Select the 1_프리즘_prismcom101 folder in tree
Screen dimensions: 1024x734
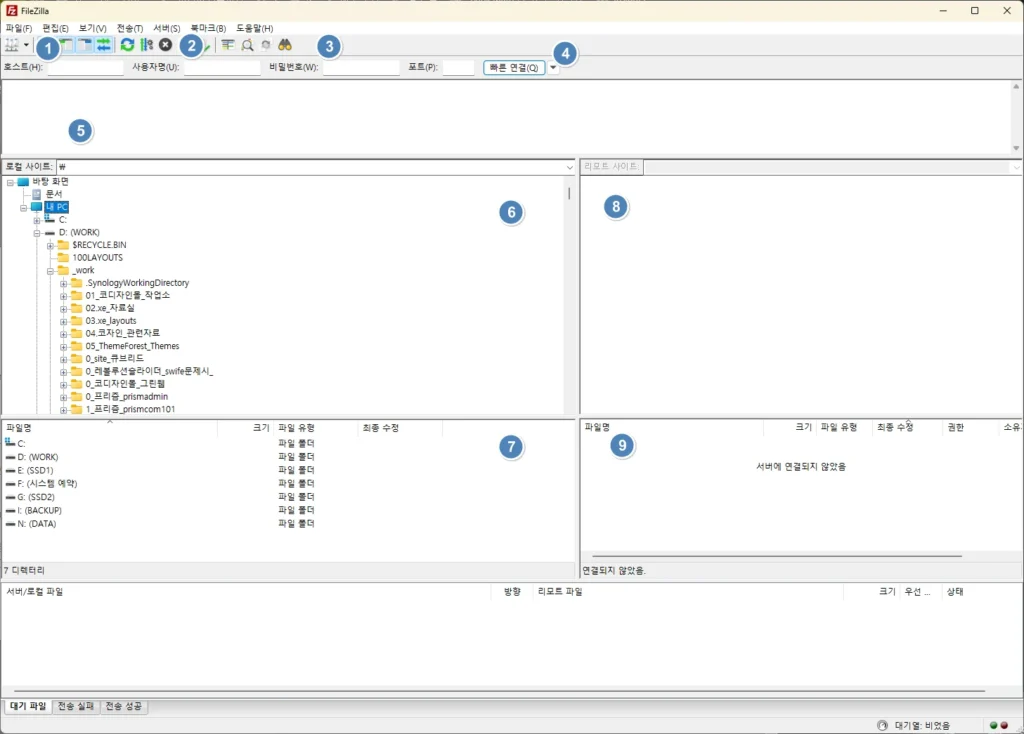pos(130,409)
